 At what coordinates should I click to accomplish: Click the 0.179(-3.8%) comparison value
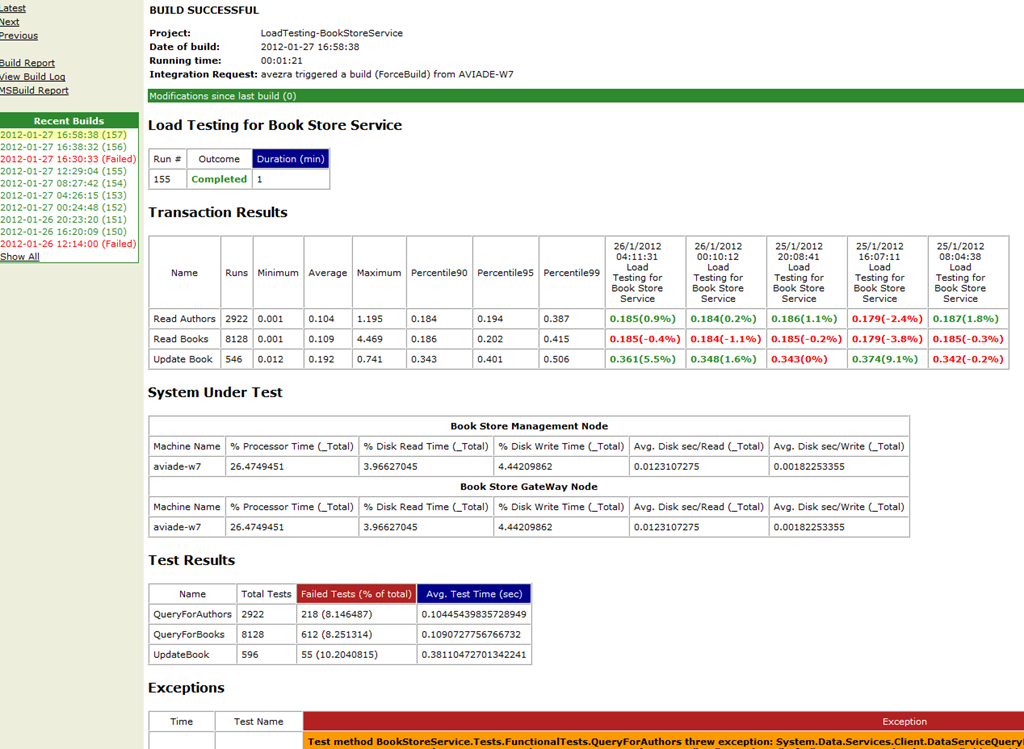coord(888,339)
